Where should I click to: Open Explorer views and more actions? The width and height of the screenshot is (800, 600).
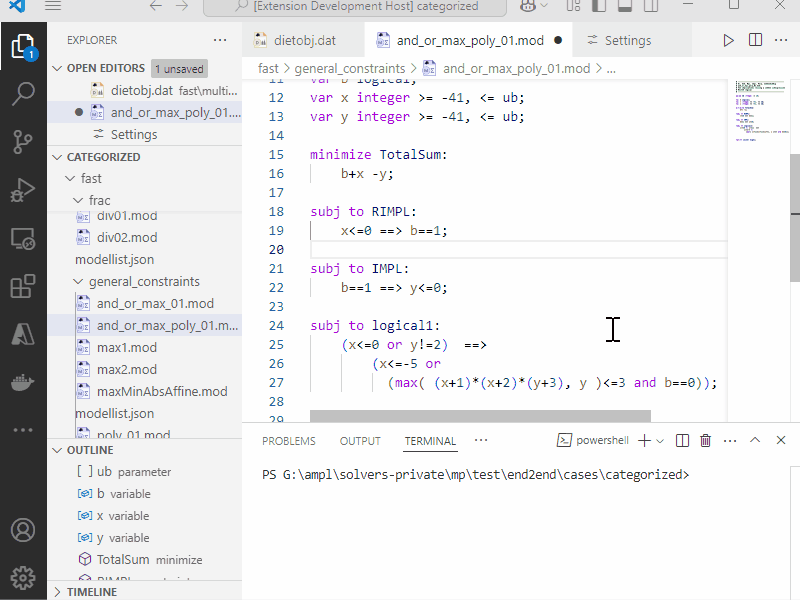coord(220,40)
